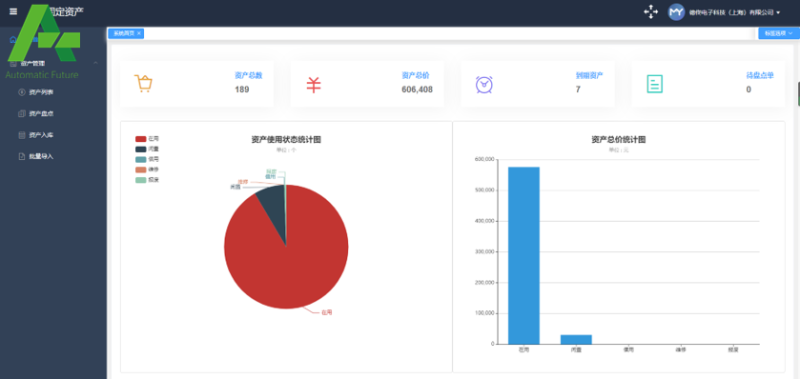Click the MY user avatar
The image size is (800, 379).
[x=676, y=12]
